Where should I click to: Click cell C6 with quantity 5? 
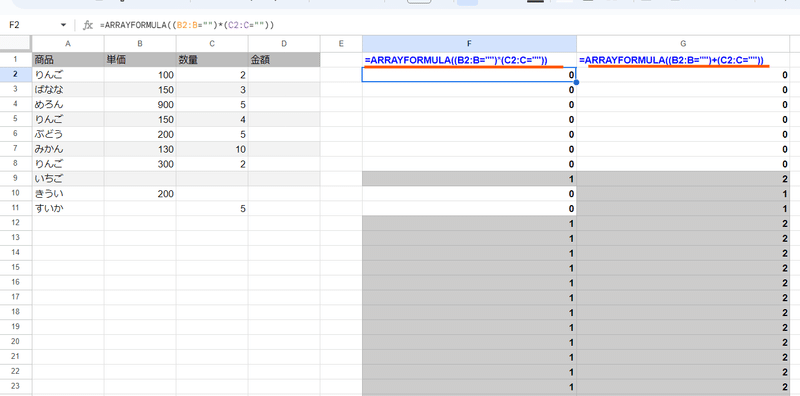[x=212, y=134]
